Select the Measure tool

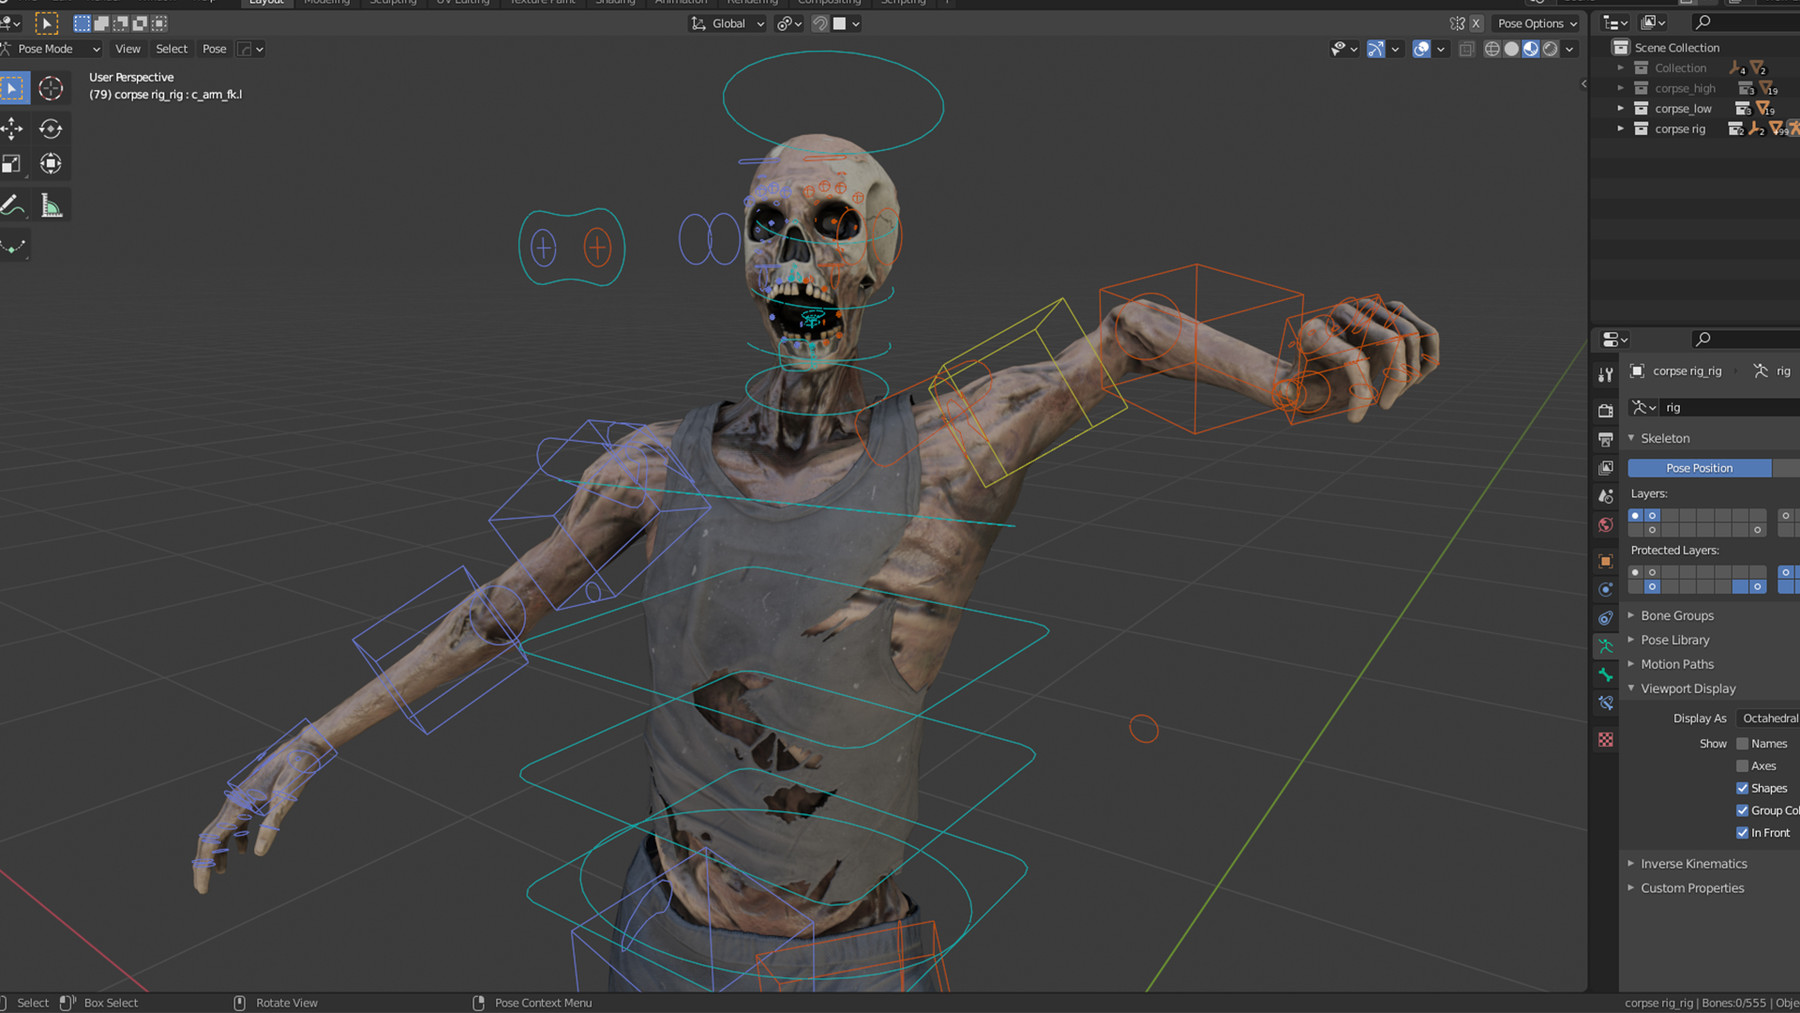click(50, 203)
